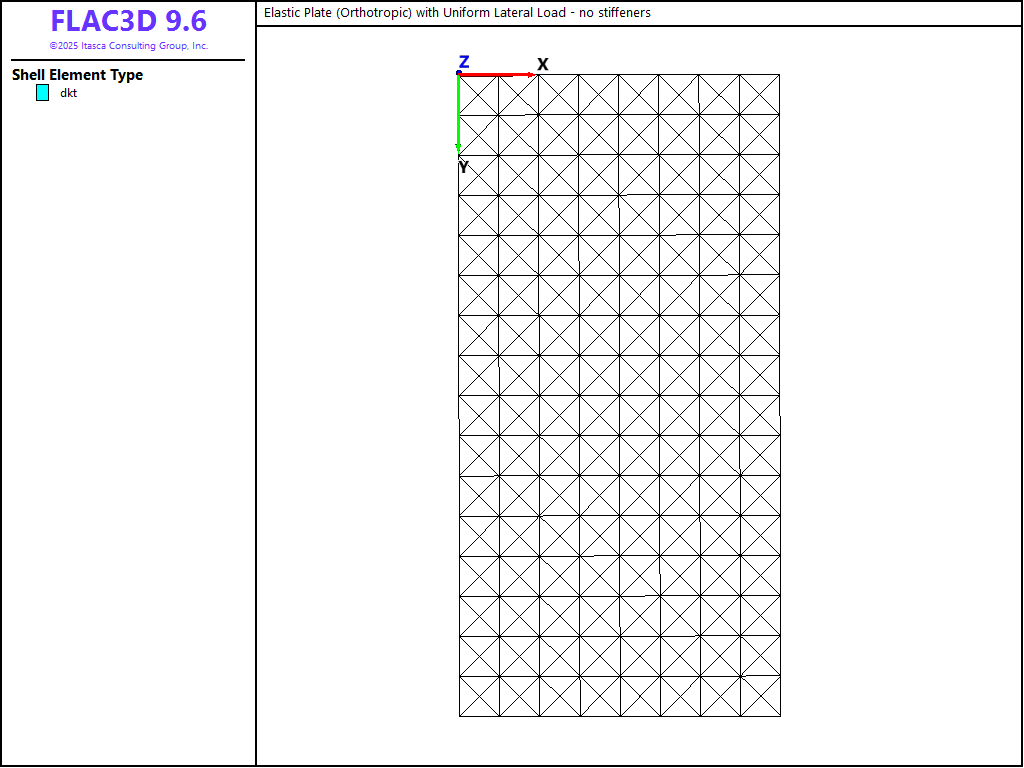
Task: Click the Y axis label
Action: (x=463, y=168)
